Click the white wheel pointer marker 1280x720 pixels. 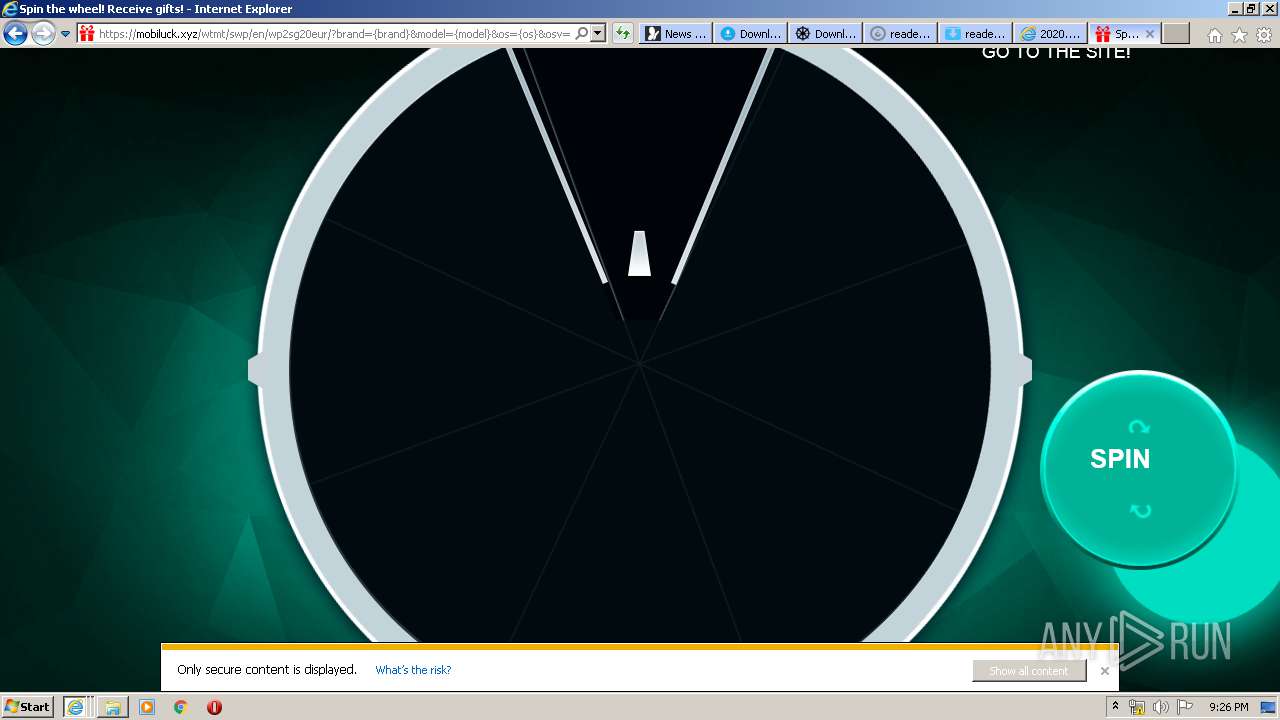point(639,254)
